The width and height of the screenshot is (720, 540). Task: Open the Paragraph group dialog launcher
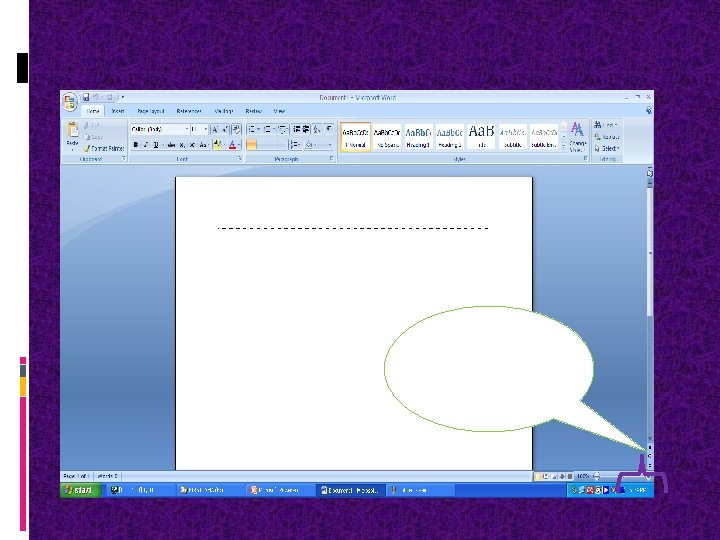click(332, 159)
